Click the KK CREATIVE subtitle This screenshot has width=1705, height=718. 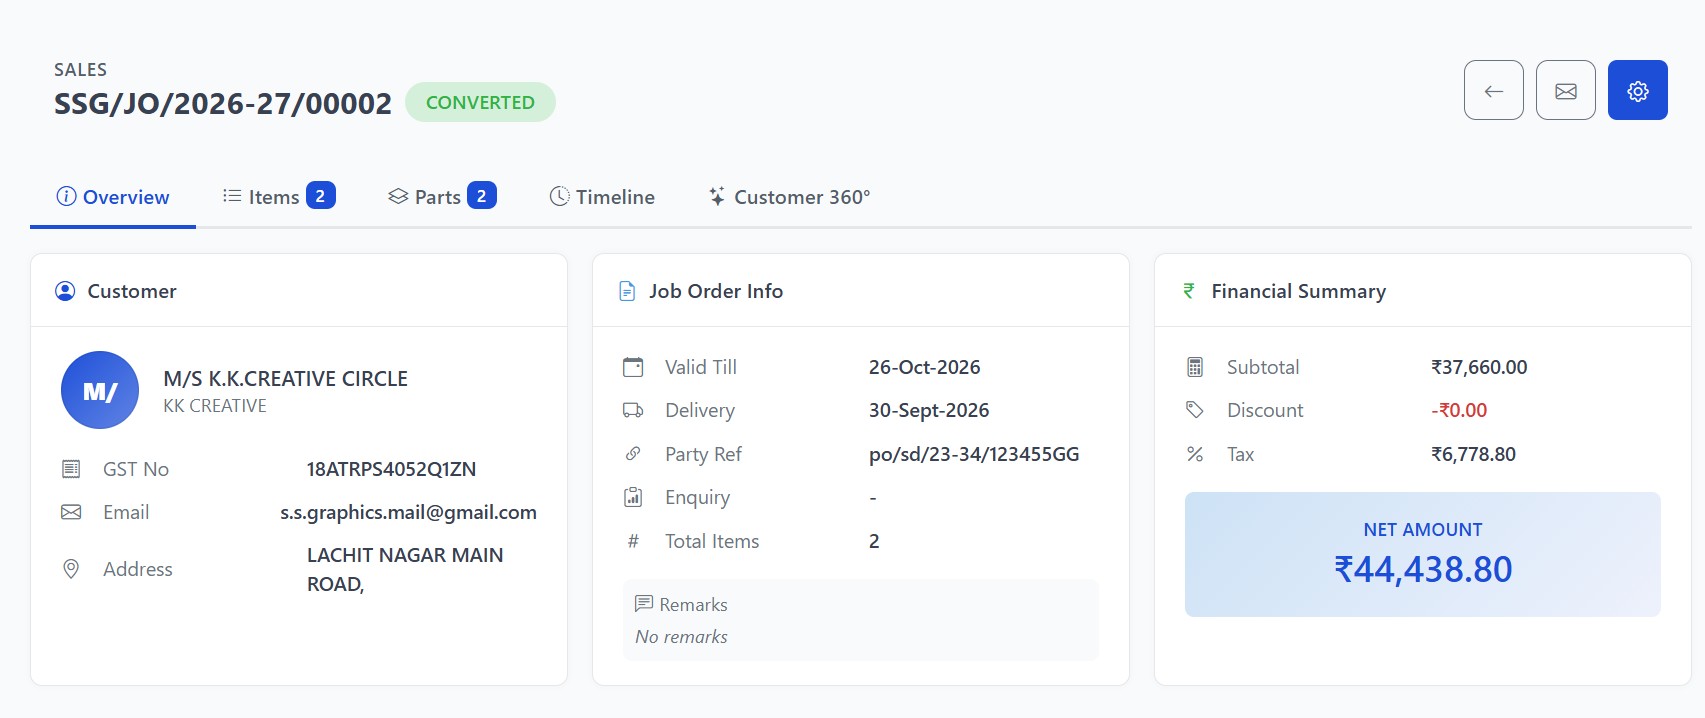pyautogui.click(x=215, y=406)
